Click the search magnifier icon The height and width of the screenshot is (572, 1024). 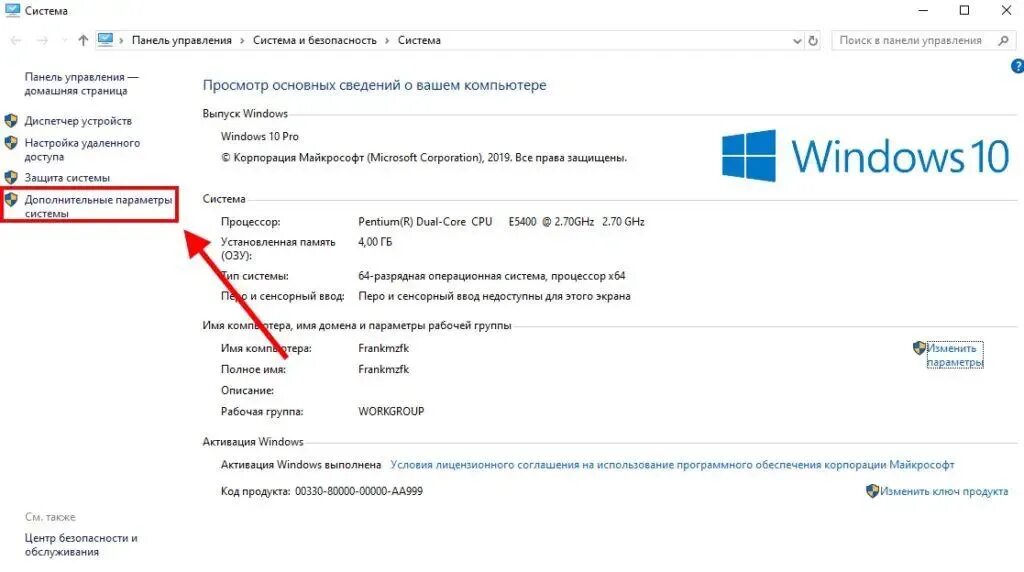point(1004,40)
